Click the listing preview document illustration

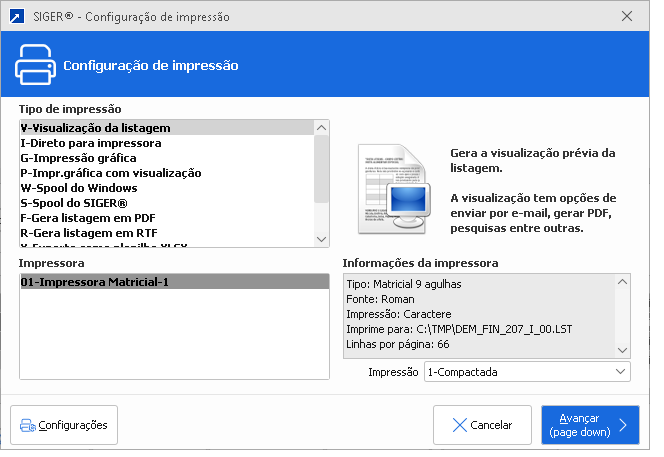click(394, 189)
